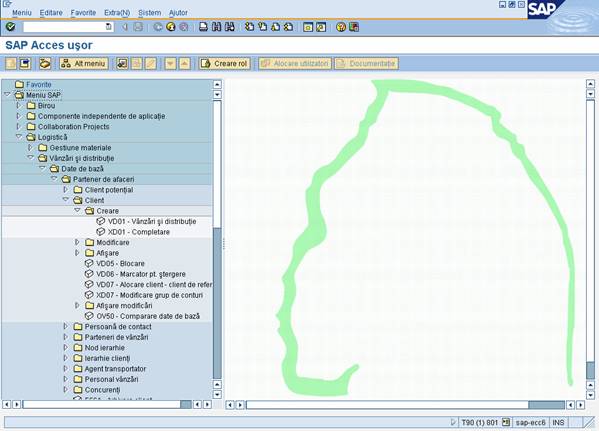Select VD07 - Alocare client entry
The width and height of the screenshot is (599, 431).
tap(154, 284)
